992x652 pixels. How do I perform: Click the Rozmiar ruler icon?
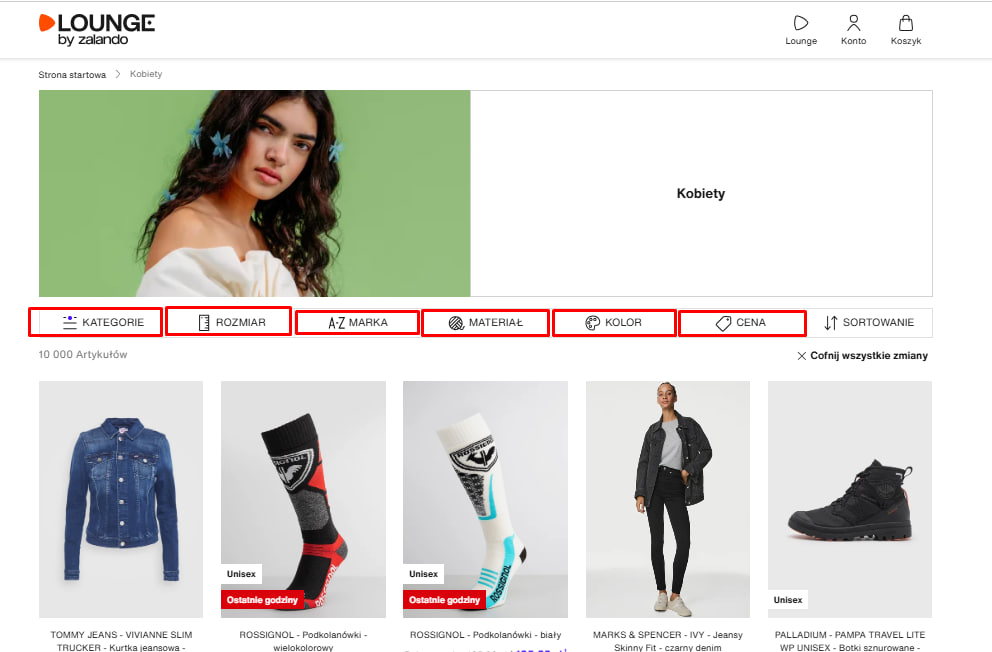[x=204, y=323]
